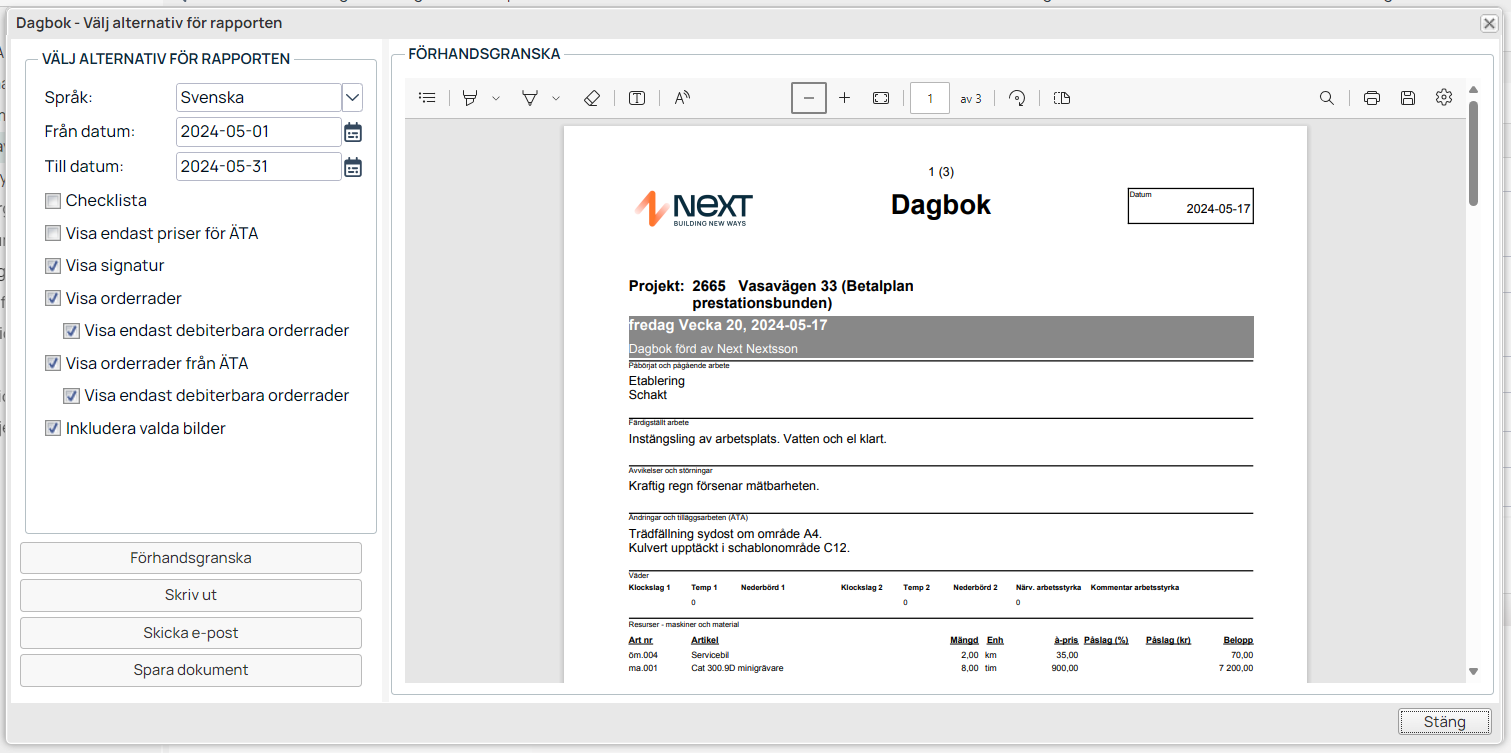The height and width of the screenshot is (753, 1511).
Task: Click the preview scrollbar down arrow
Action: [1473, 671]
